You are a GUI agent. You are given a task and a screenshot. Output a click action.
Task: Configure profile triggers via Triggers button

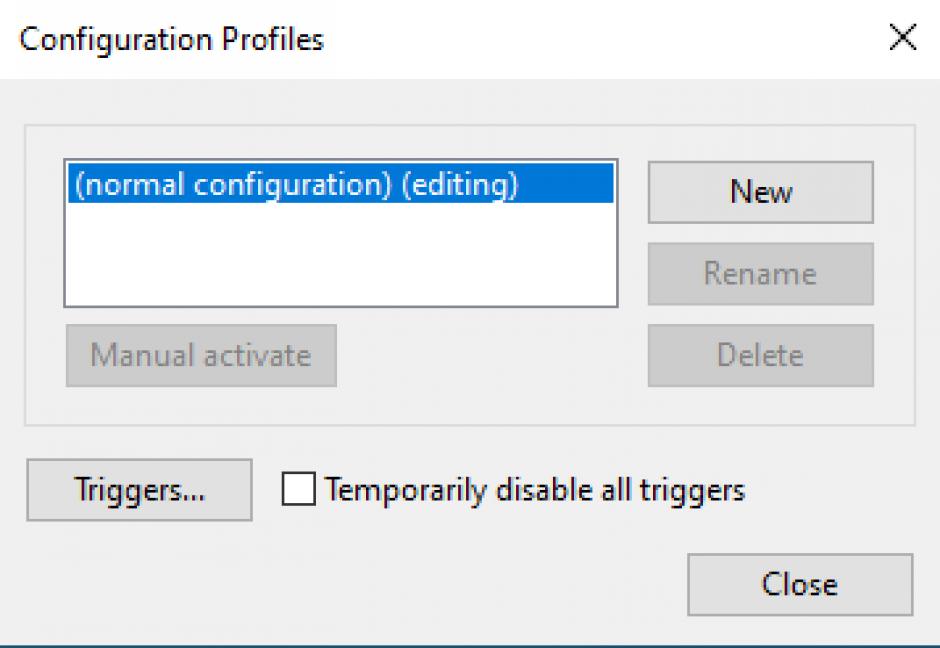coord(139,490)
